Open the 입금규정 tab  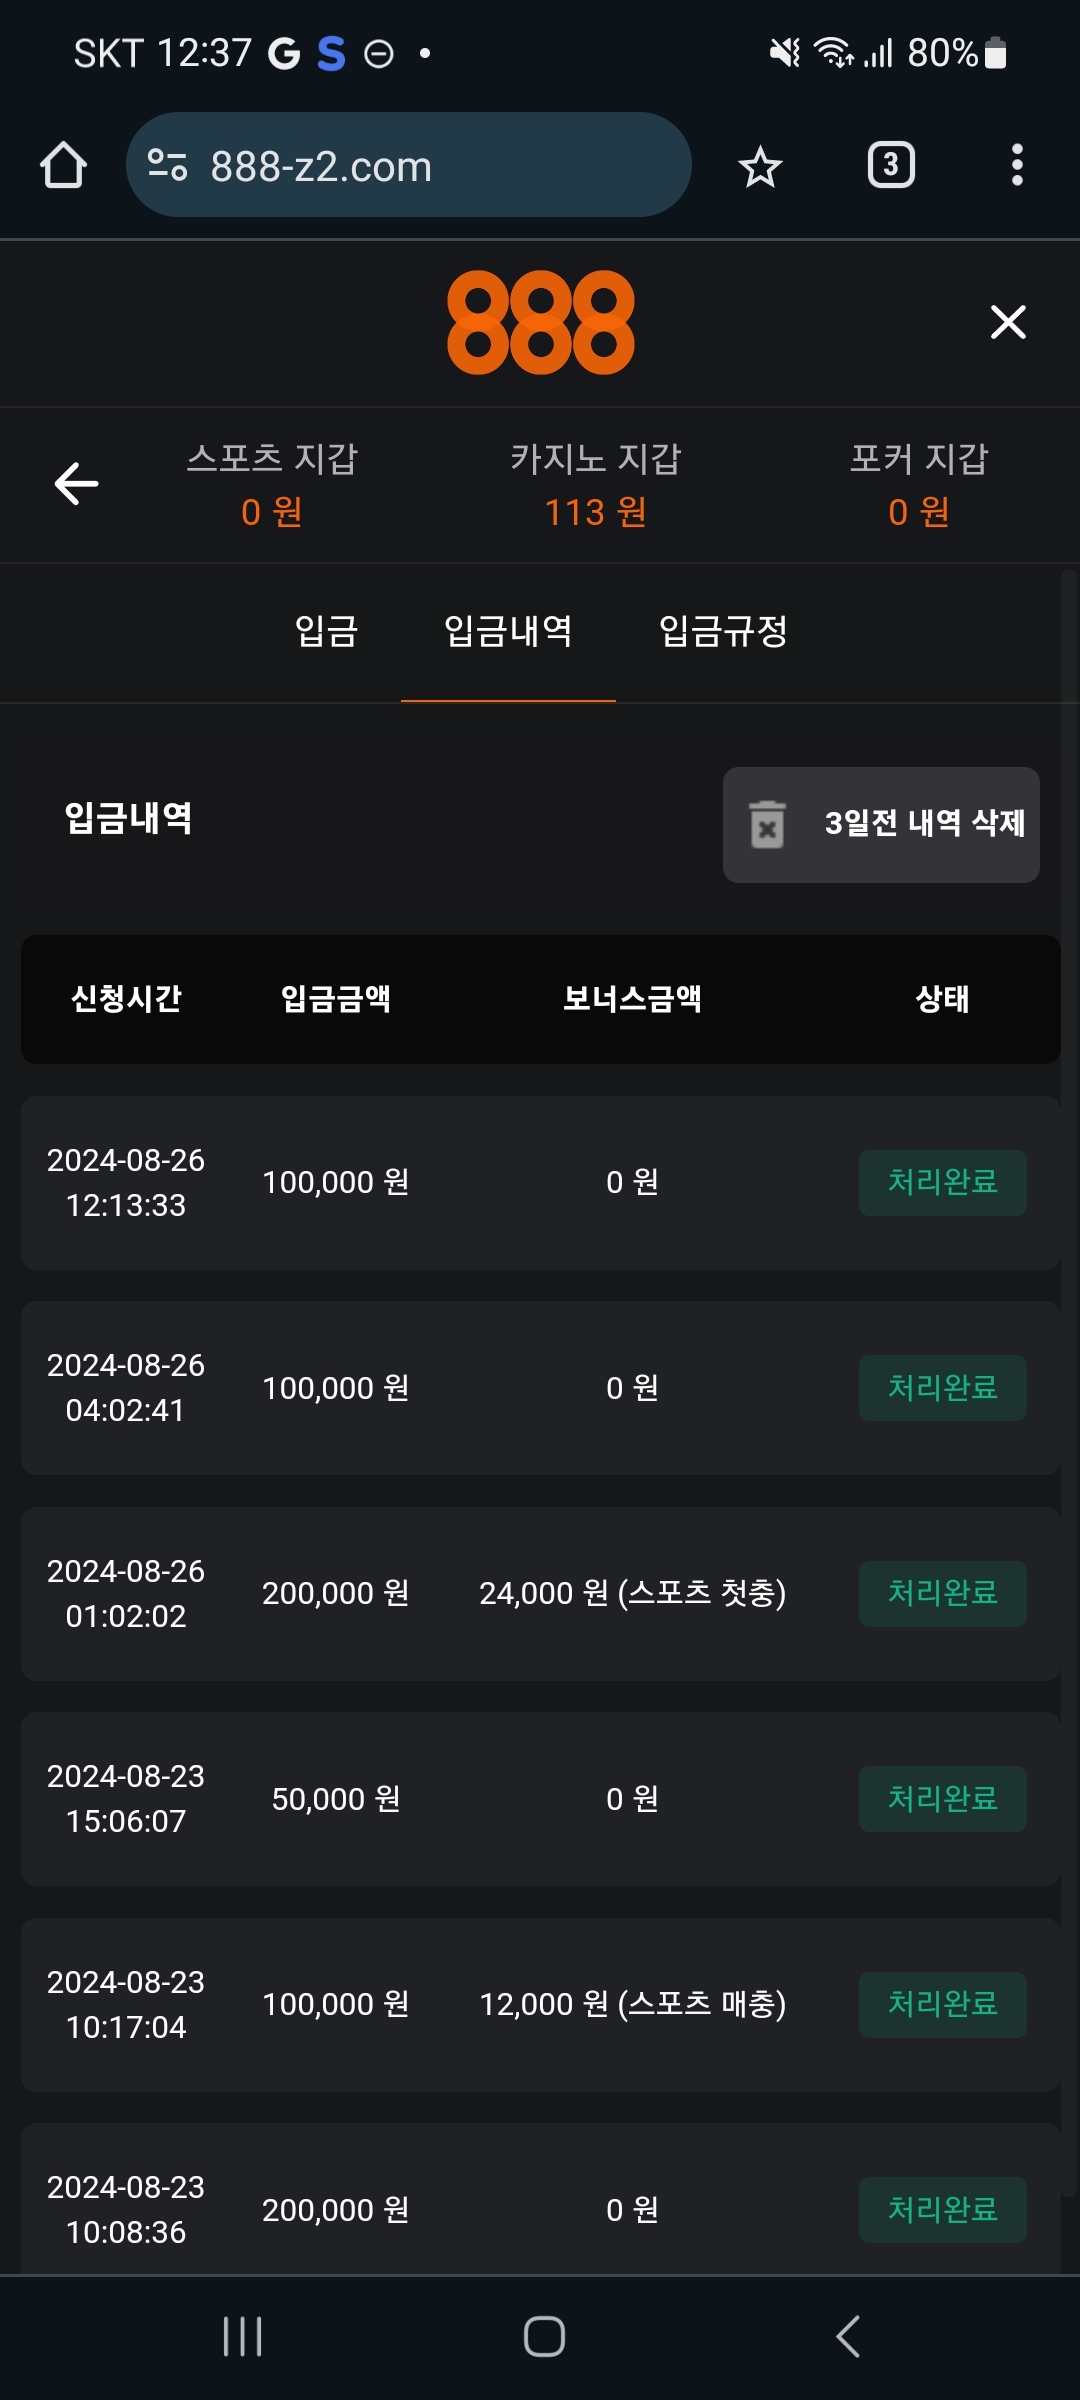[x=723, y=631]
